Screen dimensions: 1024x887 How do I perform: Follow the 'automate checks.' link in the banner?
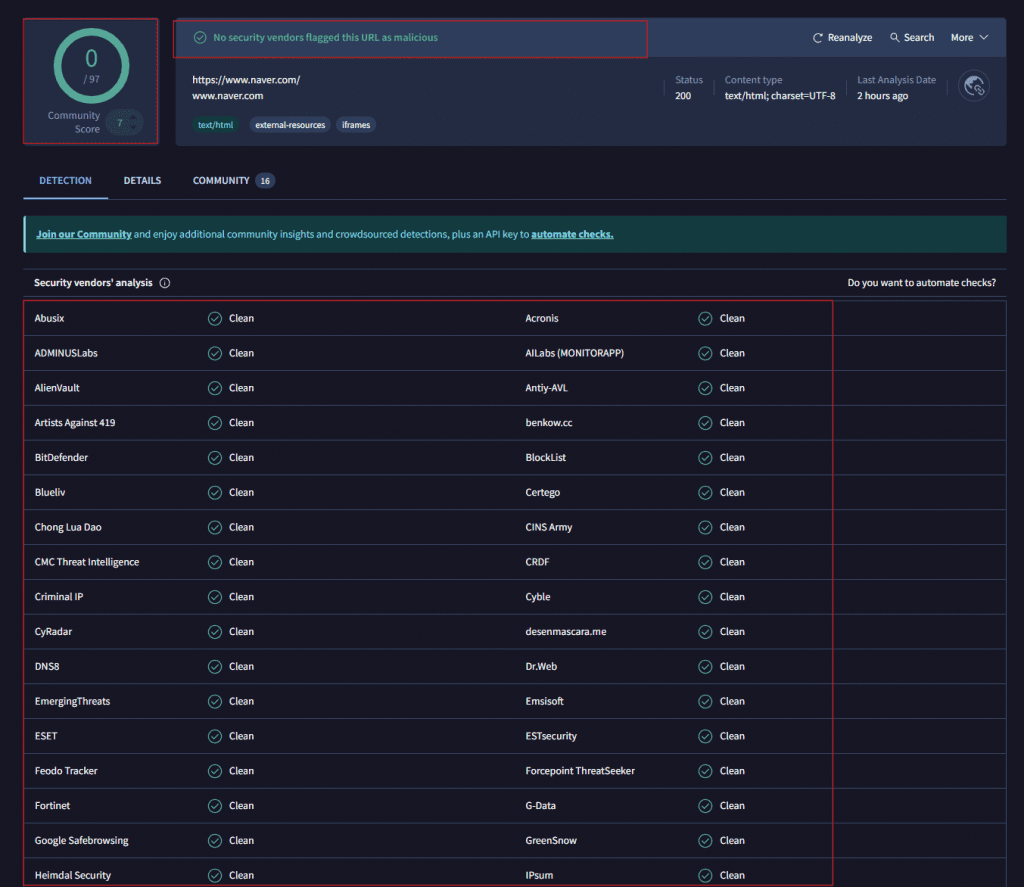click(572, 234)
